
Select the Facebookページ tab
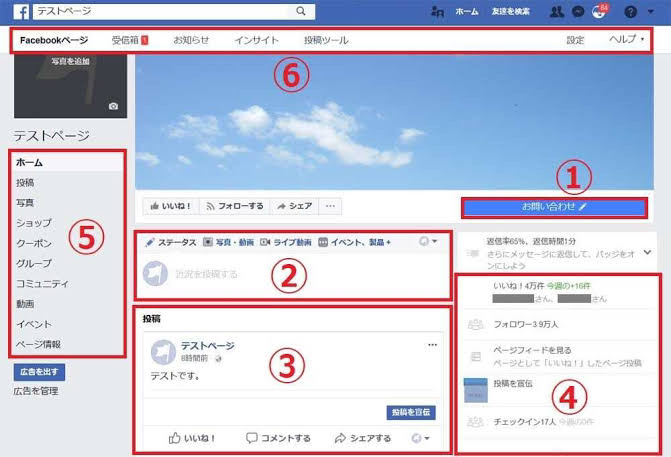tap(54, 40)
